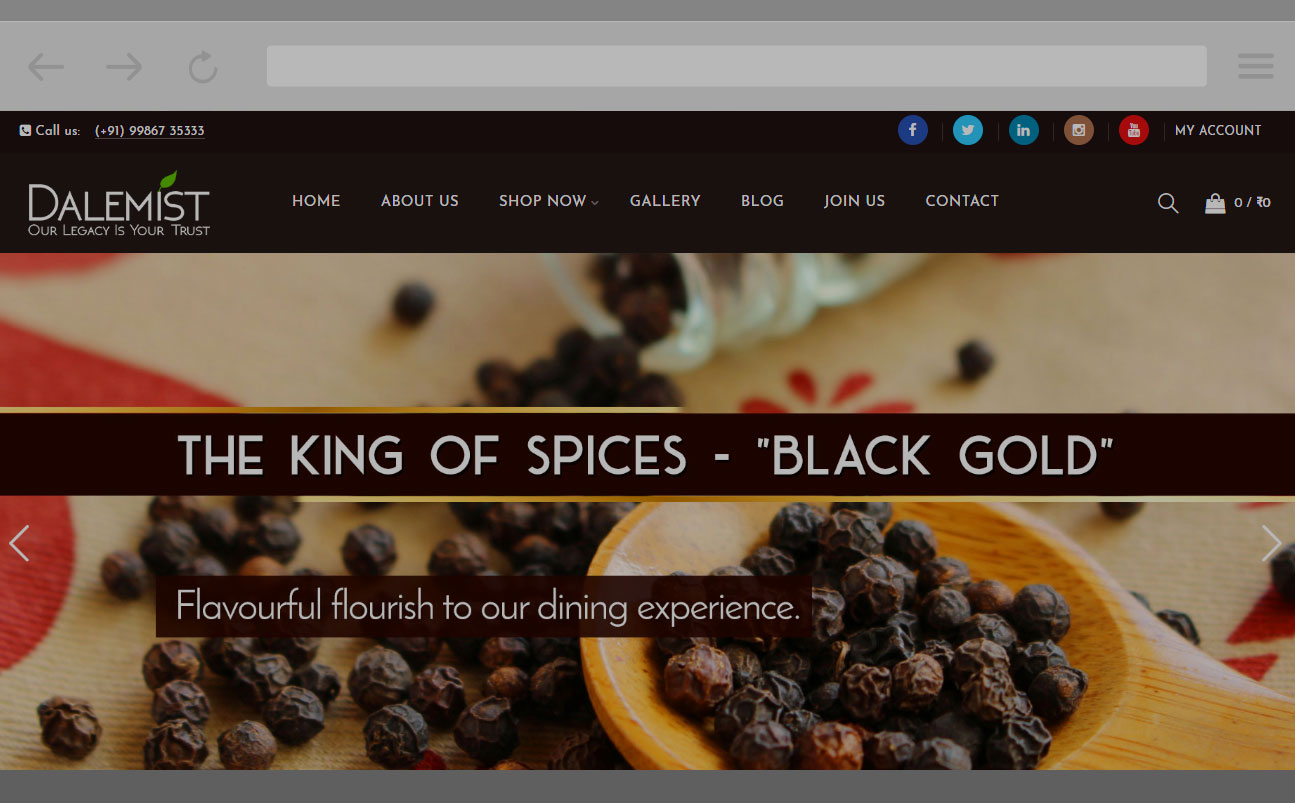Advance to next slide with right arrow
Screen dimensions: 1295x803
click(1271, 543)
